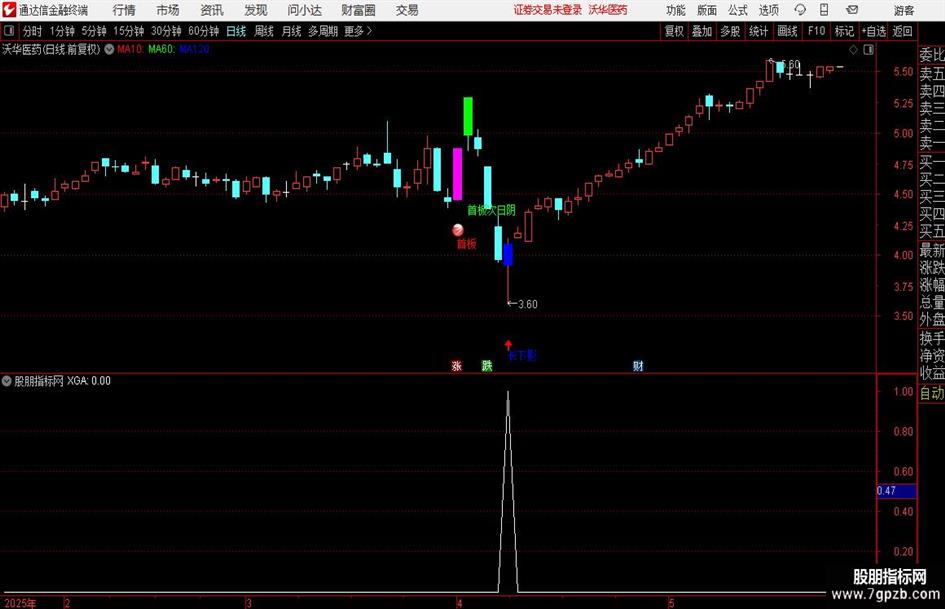Click the 统计 statistics toolbar button

[758, 31]
